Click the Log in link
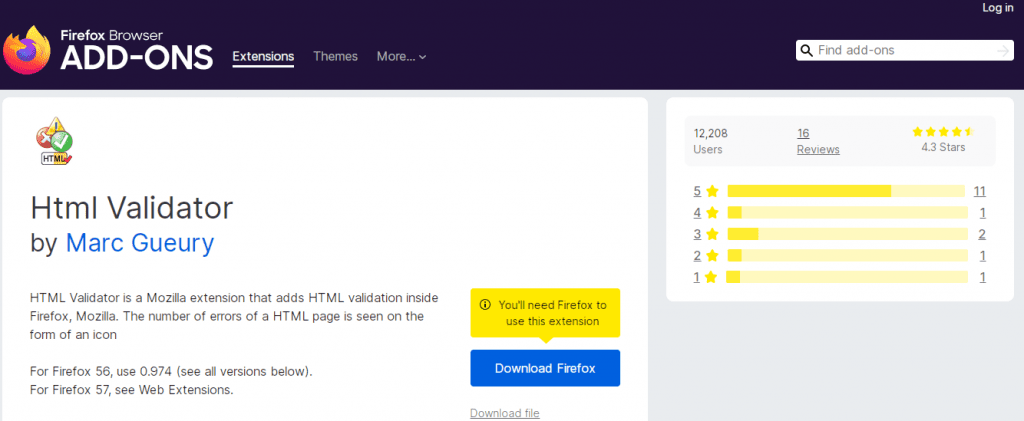 pyautogui.click(x=998, y=8)
